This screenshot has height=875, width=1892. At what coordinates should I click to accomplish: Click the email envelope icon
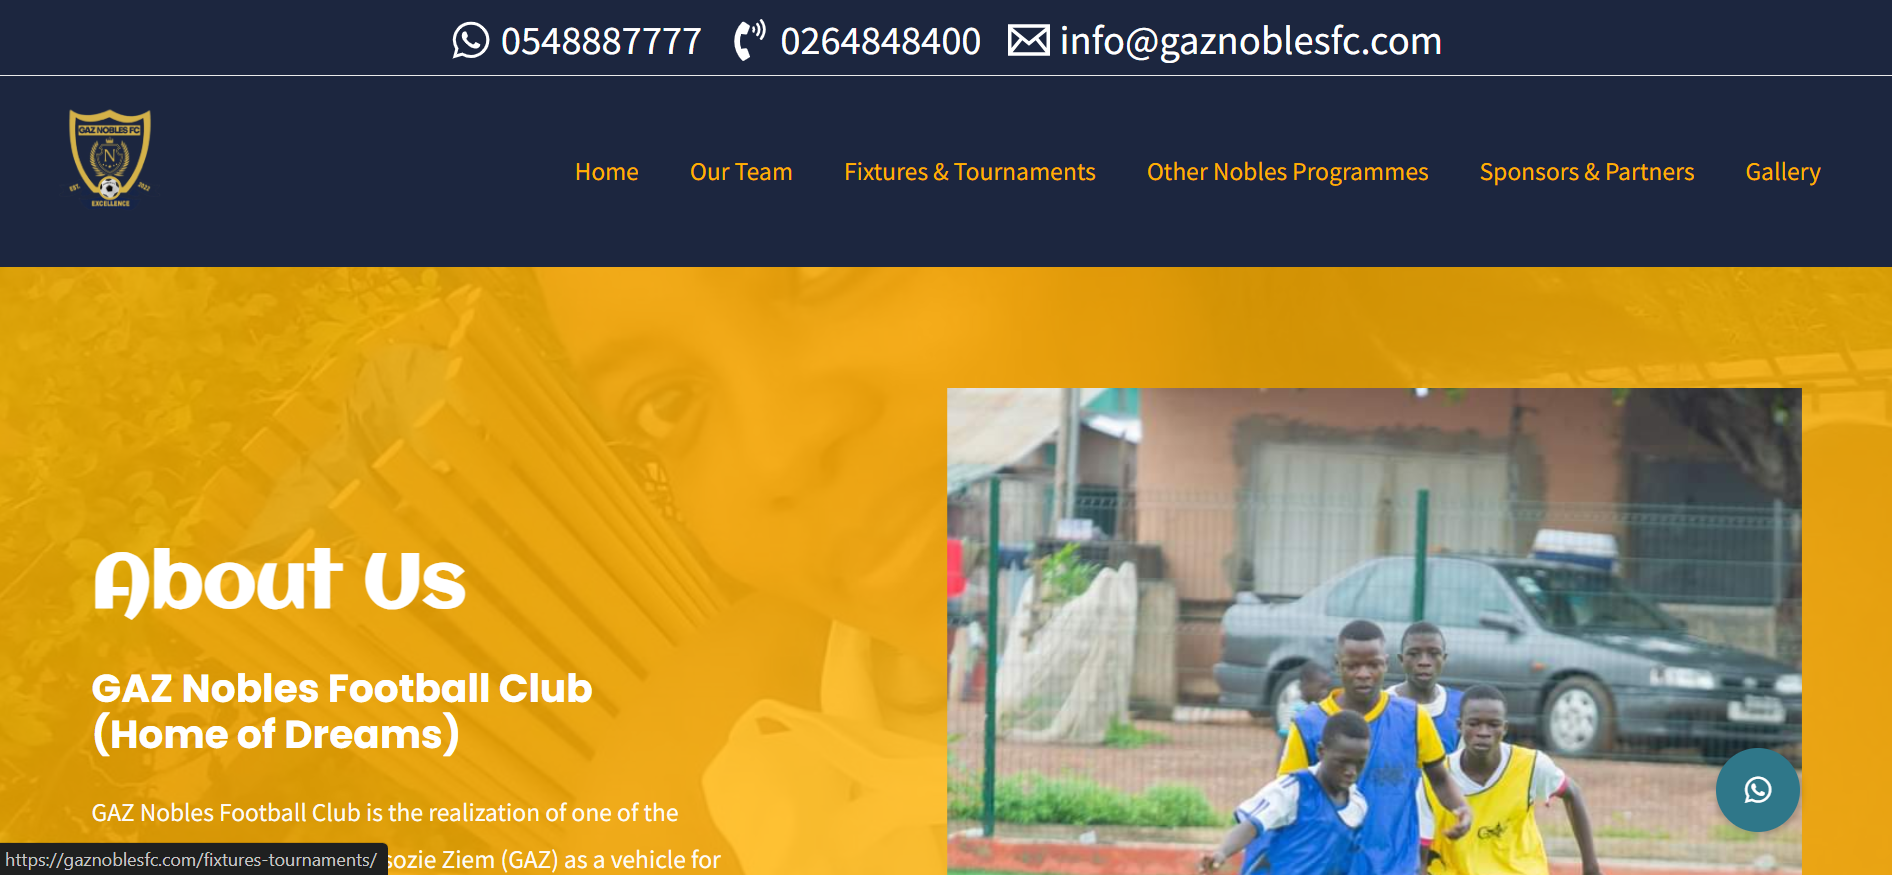pyautogui.click(x=1028, y=41)
